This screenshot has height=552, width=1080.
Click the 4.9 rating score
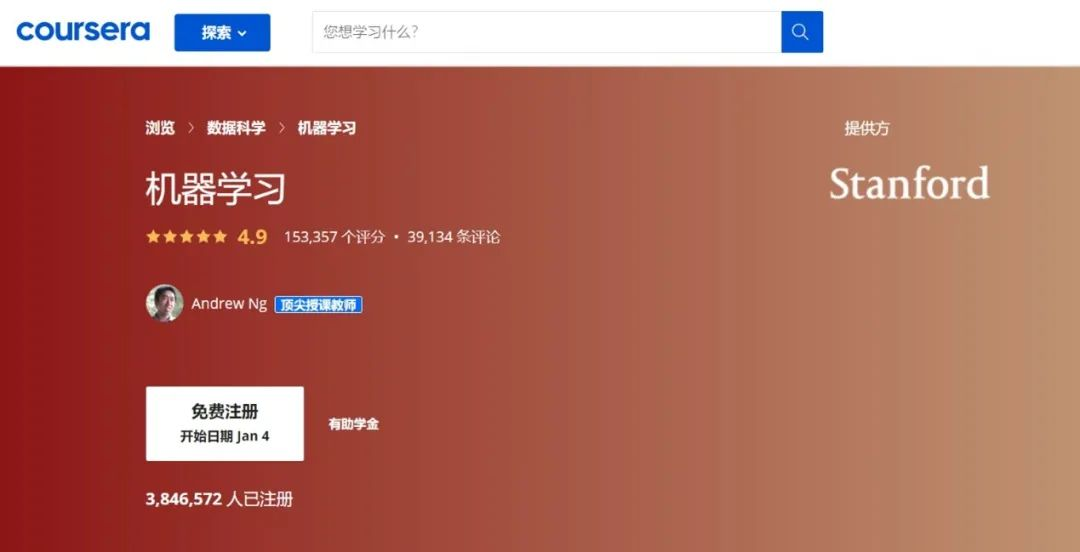(x=252, y=237)
